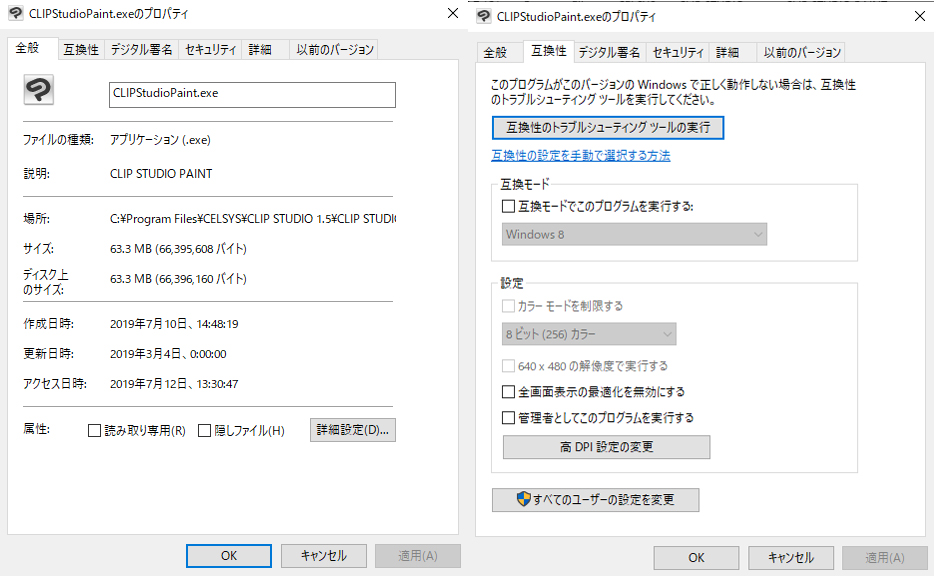Open セキュリティ tab in right window
The height and width of the screenshot is (576, 936).
click(x=678, y=53)
